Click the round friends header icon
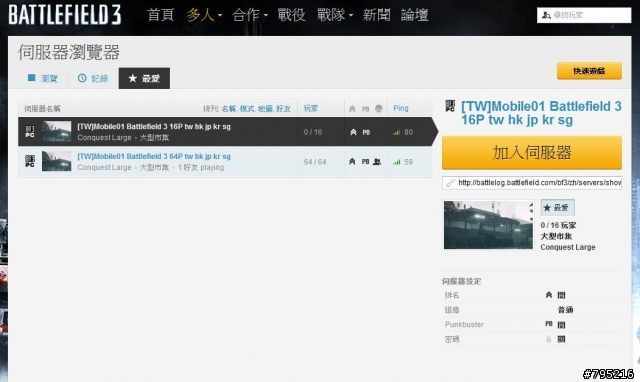Screen dimensions: 640x382 (379, 109)
